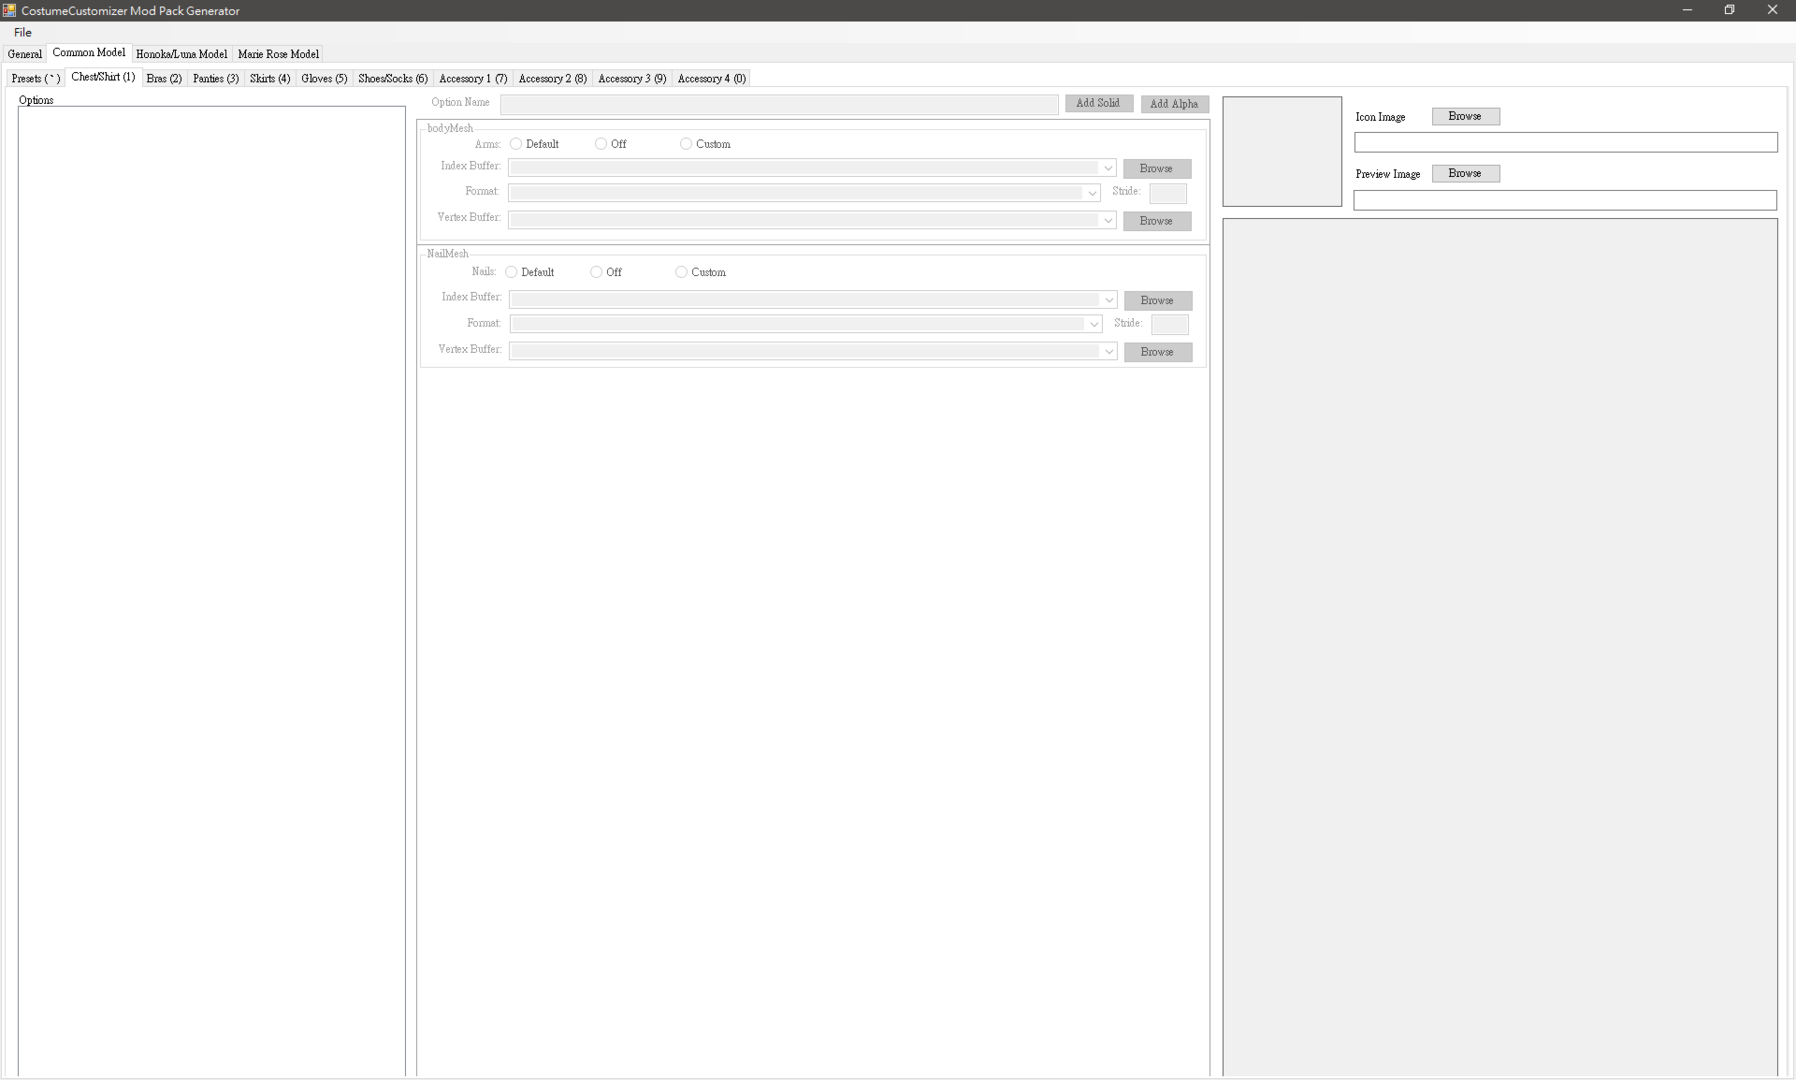This screenshot has width=1796, height=1080.
Task: Click the bodyMesh Stride field
Action: click(x=1167, y=193)
